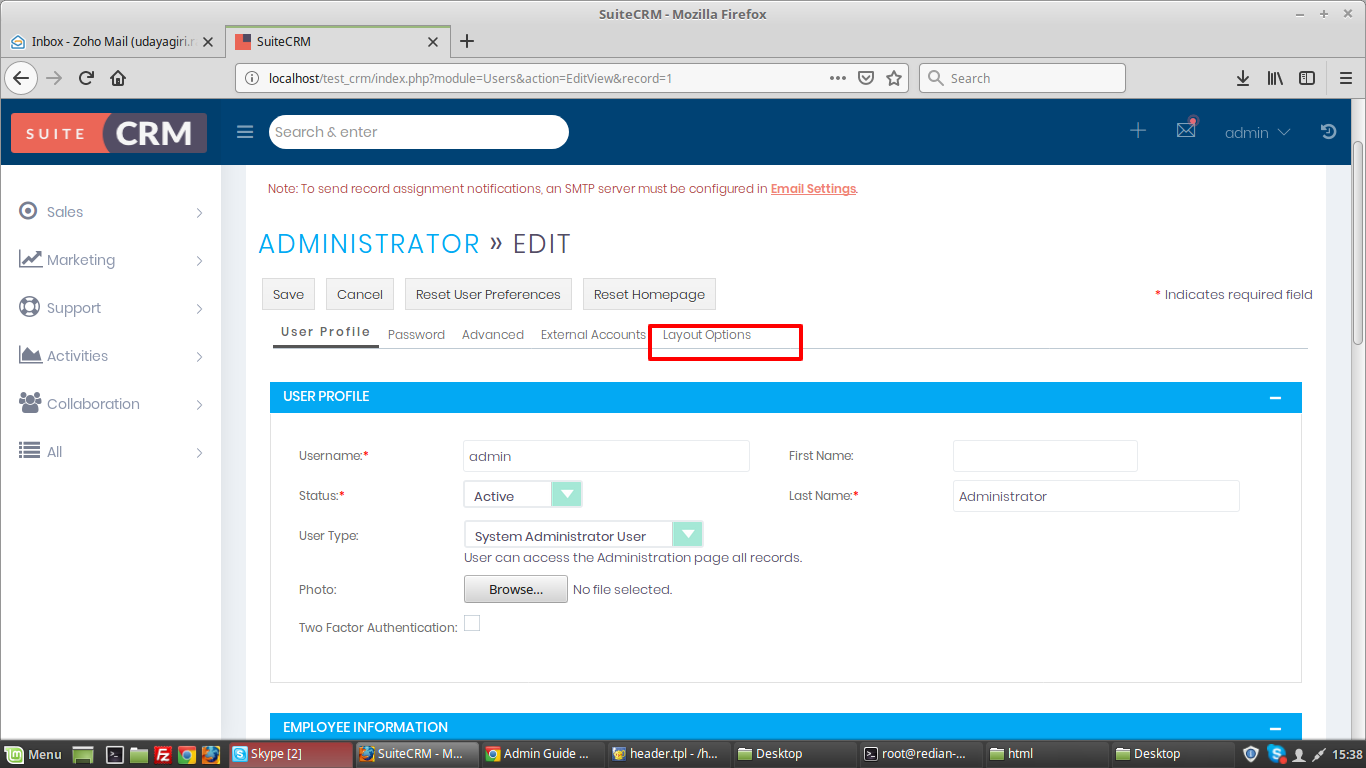Launch FileZilla from taskbar
This screenshot has height=768, width=1366.
[x=163, y=754]
